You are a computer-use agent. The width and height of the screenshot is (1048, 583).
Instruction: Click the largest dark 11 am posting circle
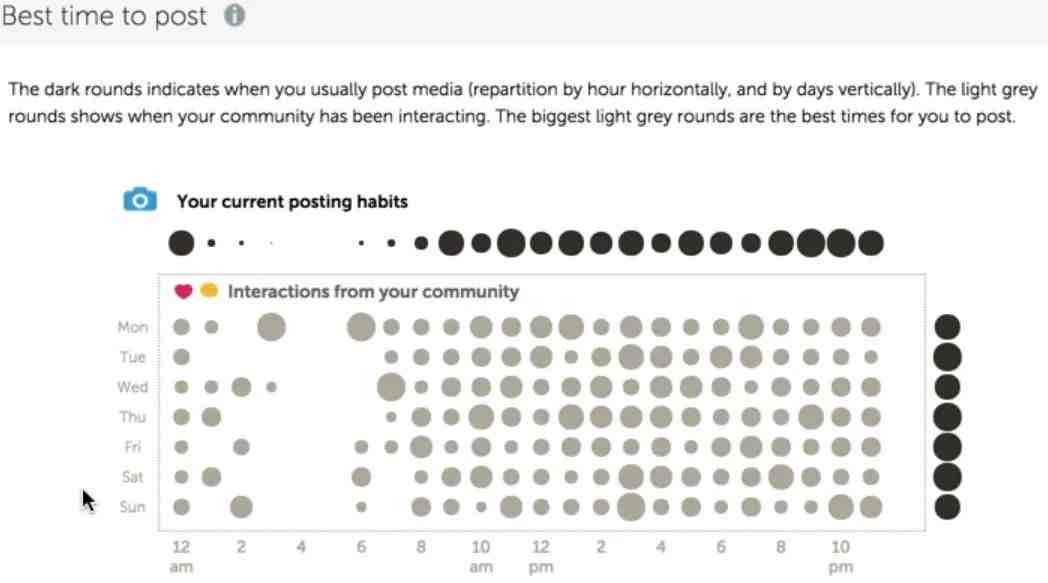[511, 243]
